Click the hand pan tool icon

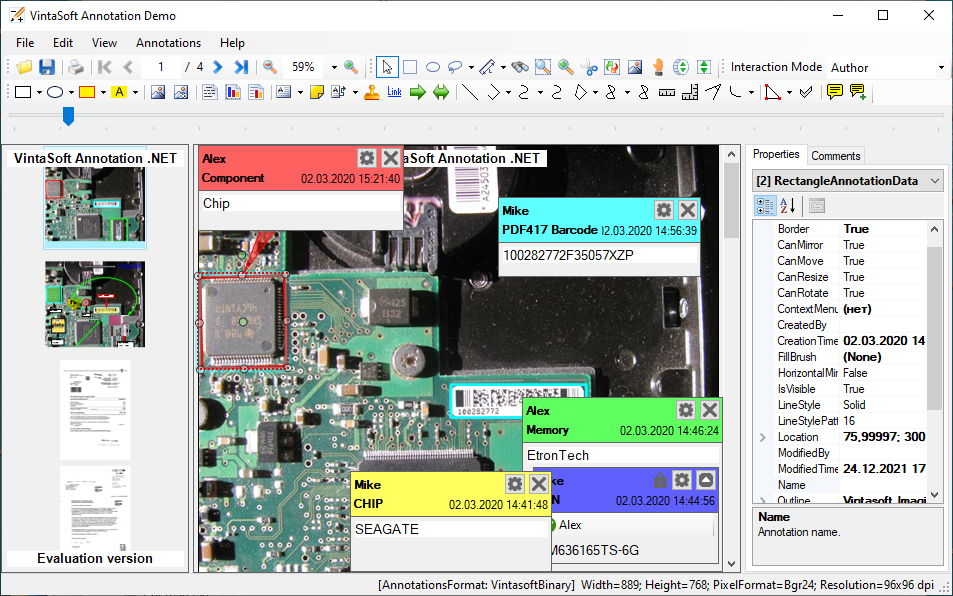[659, 68]
